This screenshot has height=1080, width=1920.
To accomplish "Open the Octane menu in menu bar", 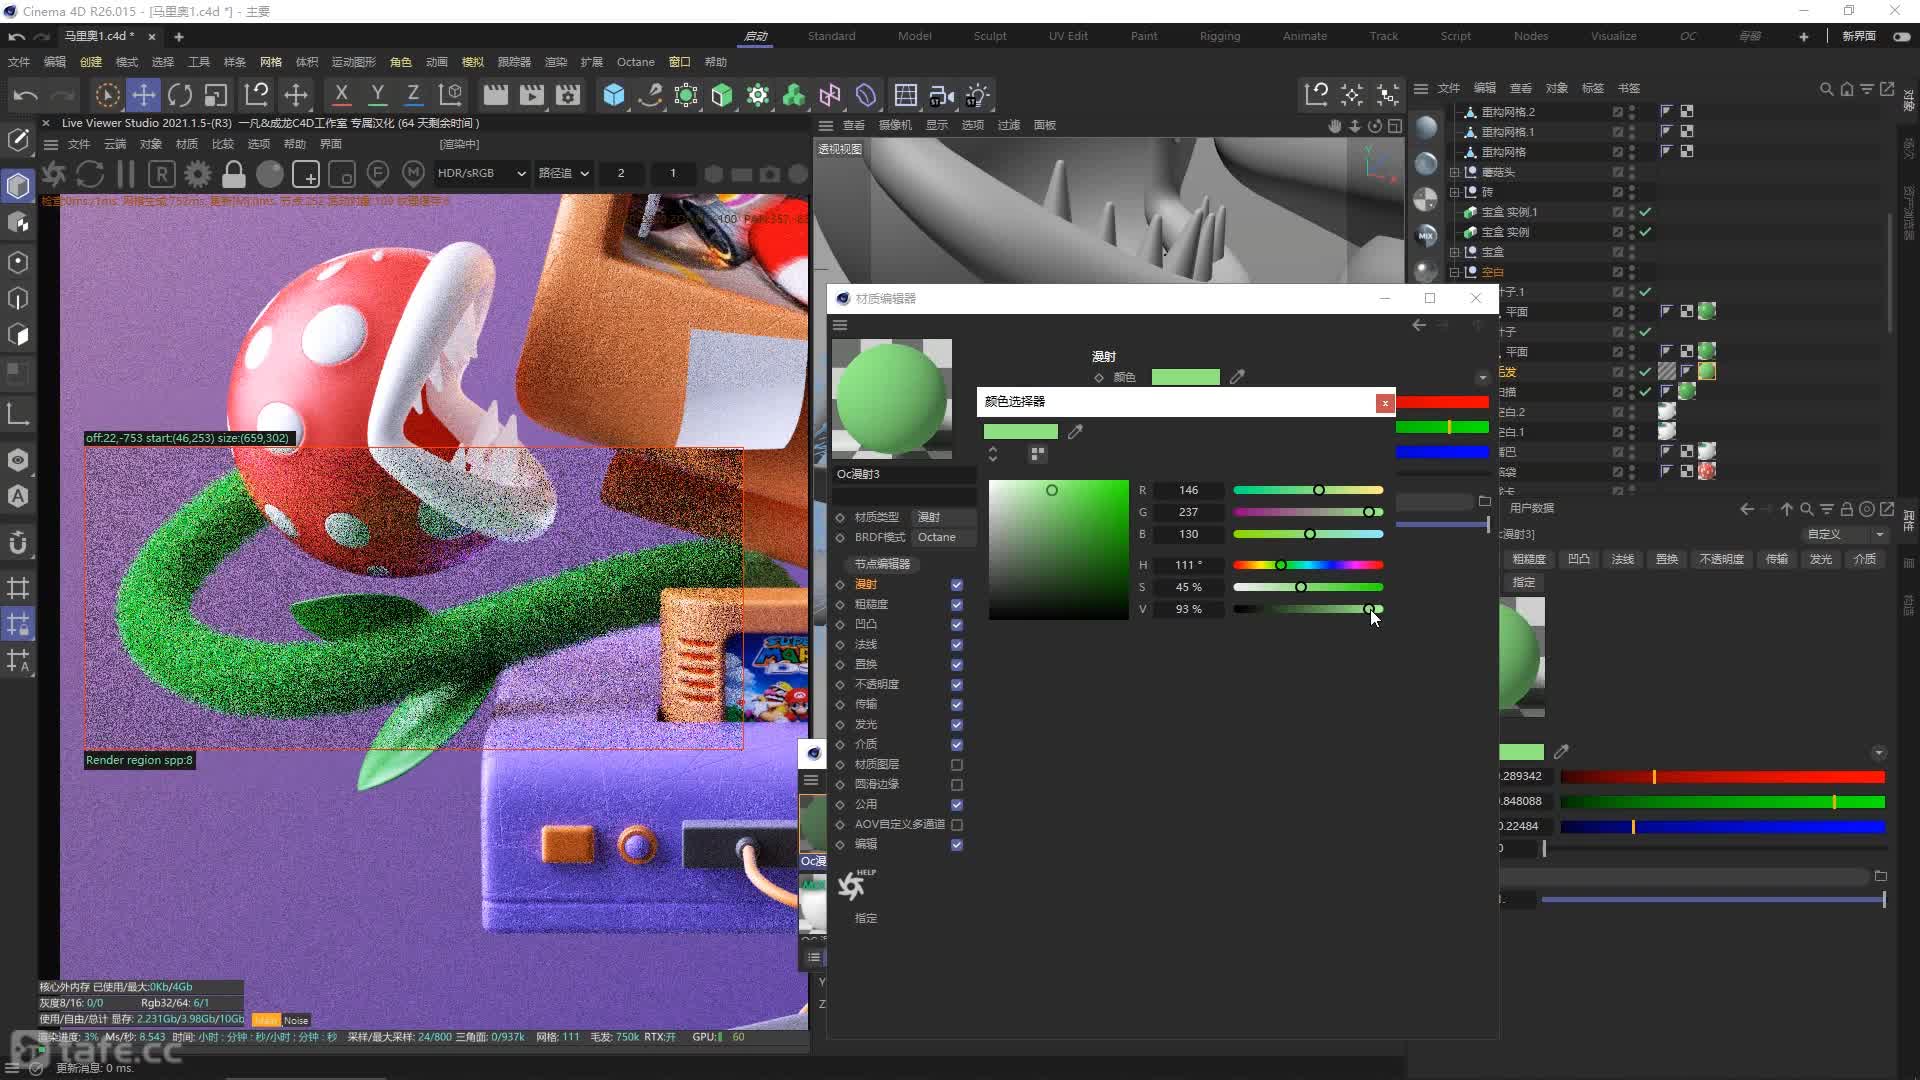I will pos(635,62).
